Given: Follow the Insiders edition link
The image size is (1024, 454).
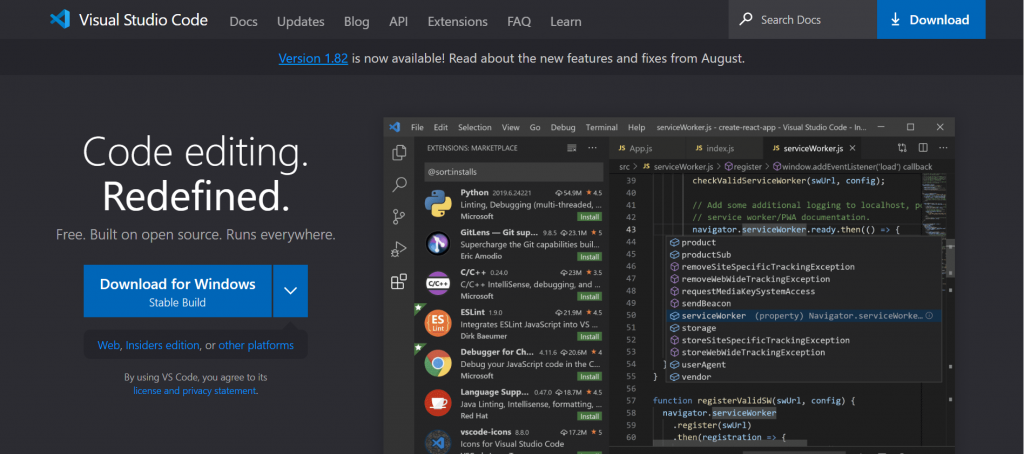Looking at the screenshot, I should tap(162, 345).
